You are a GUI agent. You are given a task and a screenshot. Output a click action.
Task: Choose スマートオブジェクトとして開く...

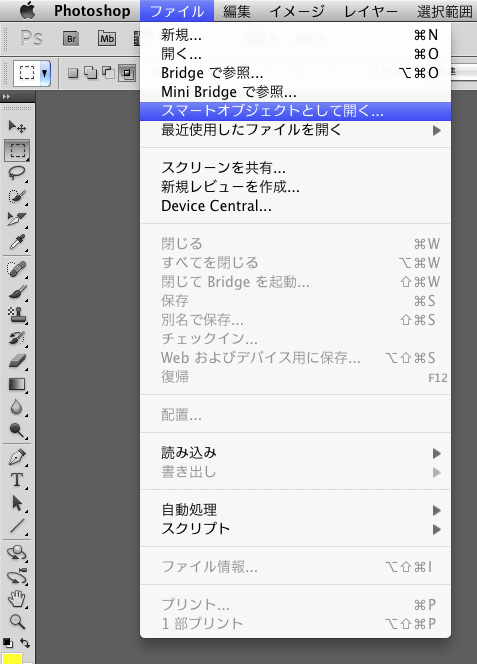coord(295,111)
